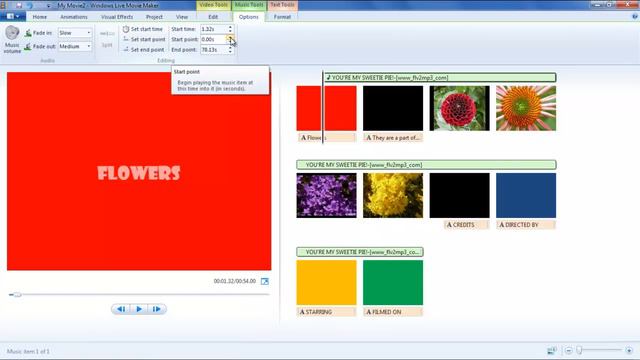Image resolution: width=640 pixels, height=360 pixels.
Task: Click the Fade out music icon
Action: point(28,47)
